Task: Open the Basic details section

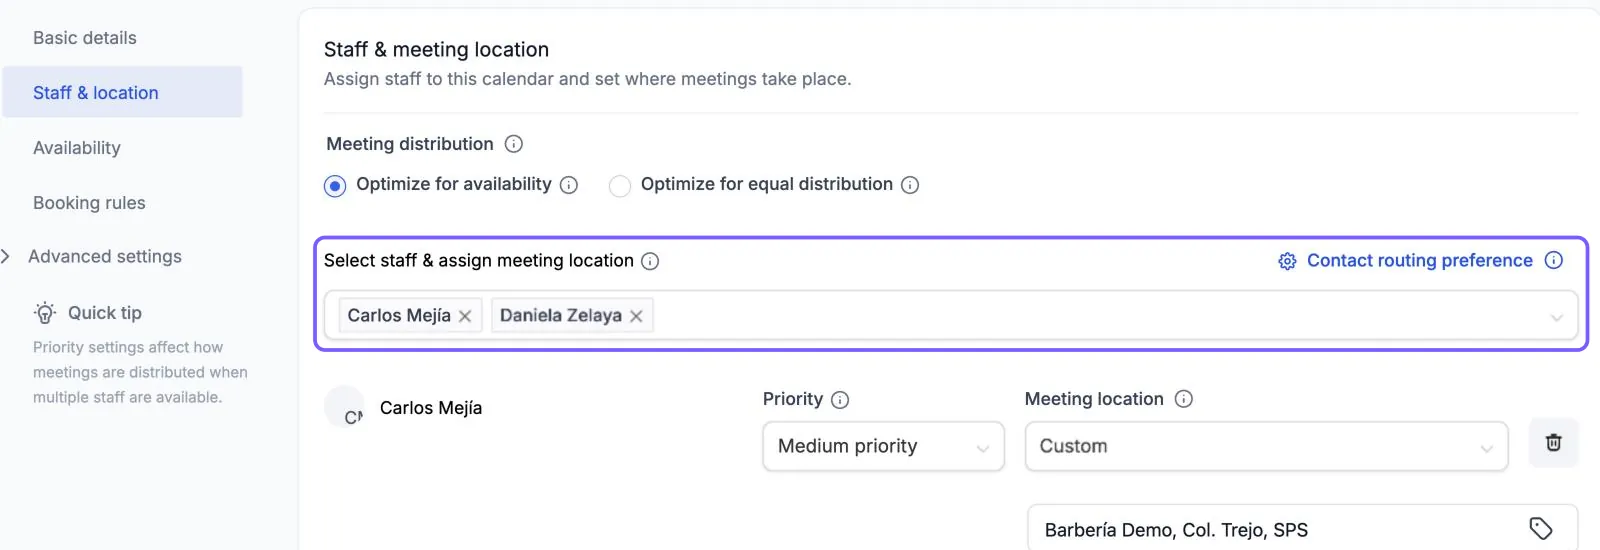Action: [85, 38]
